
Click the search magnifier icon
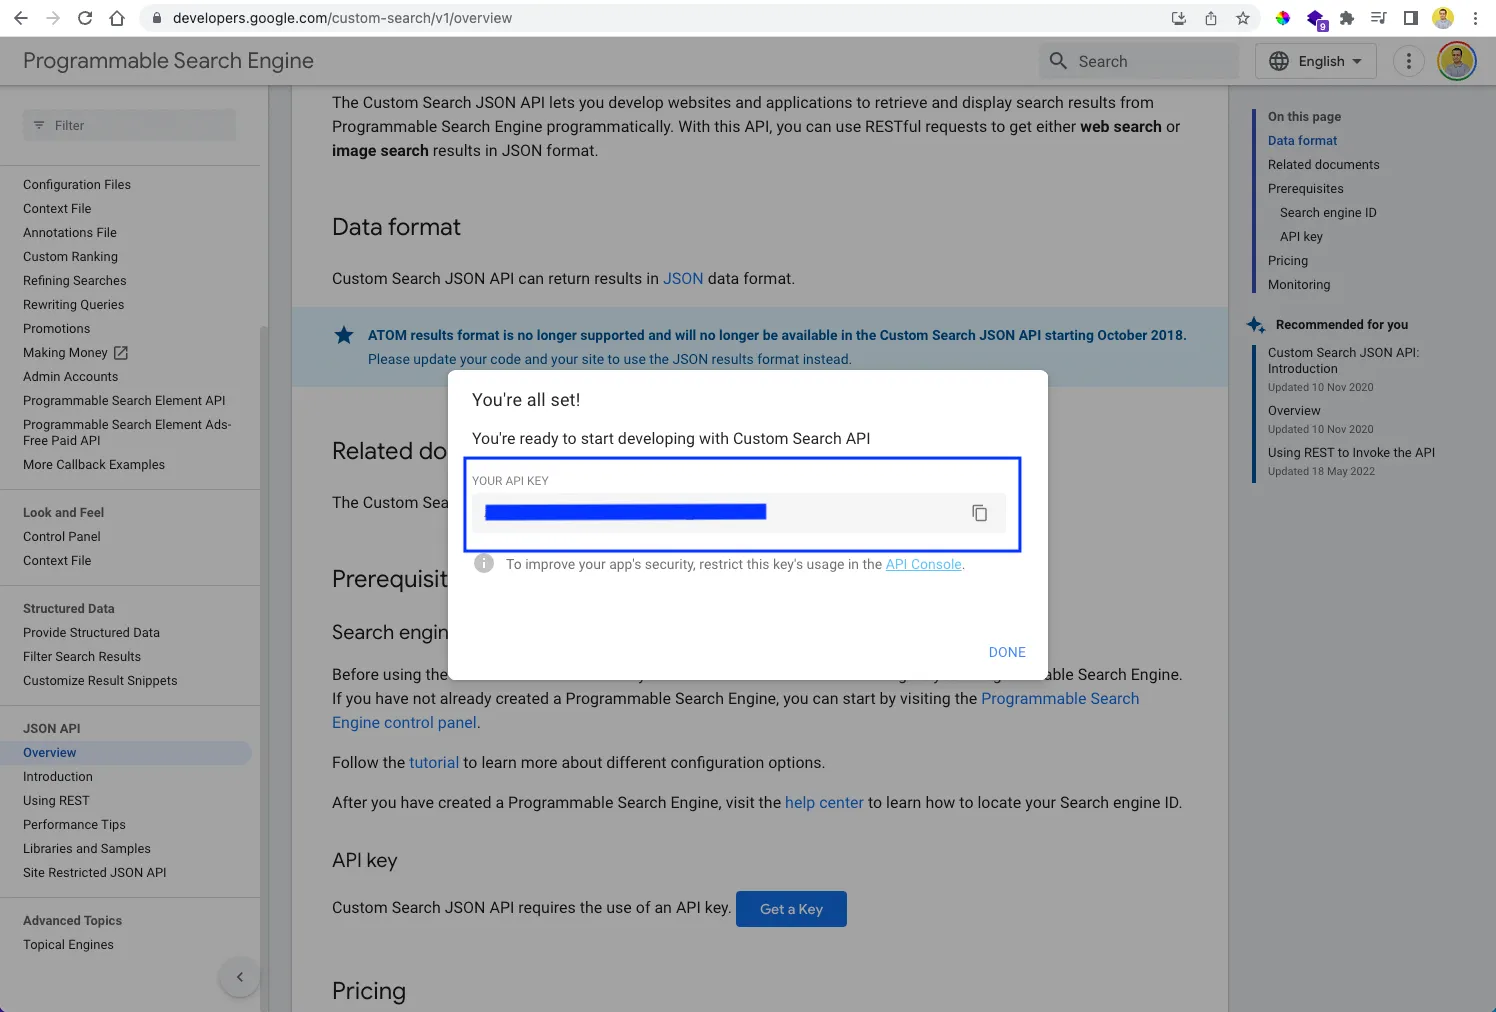[1058, 61]
